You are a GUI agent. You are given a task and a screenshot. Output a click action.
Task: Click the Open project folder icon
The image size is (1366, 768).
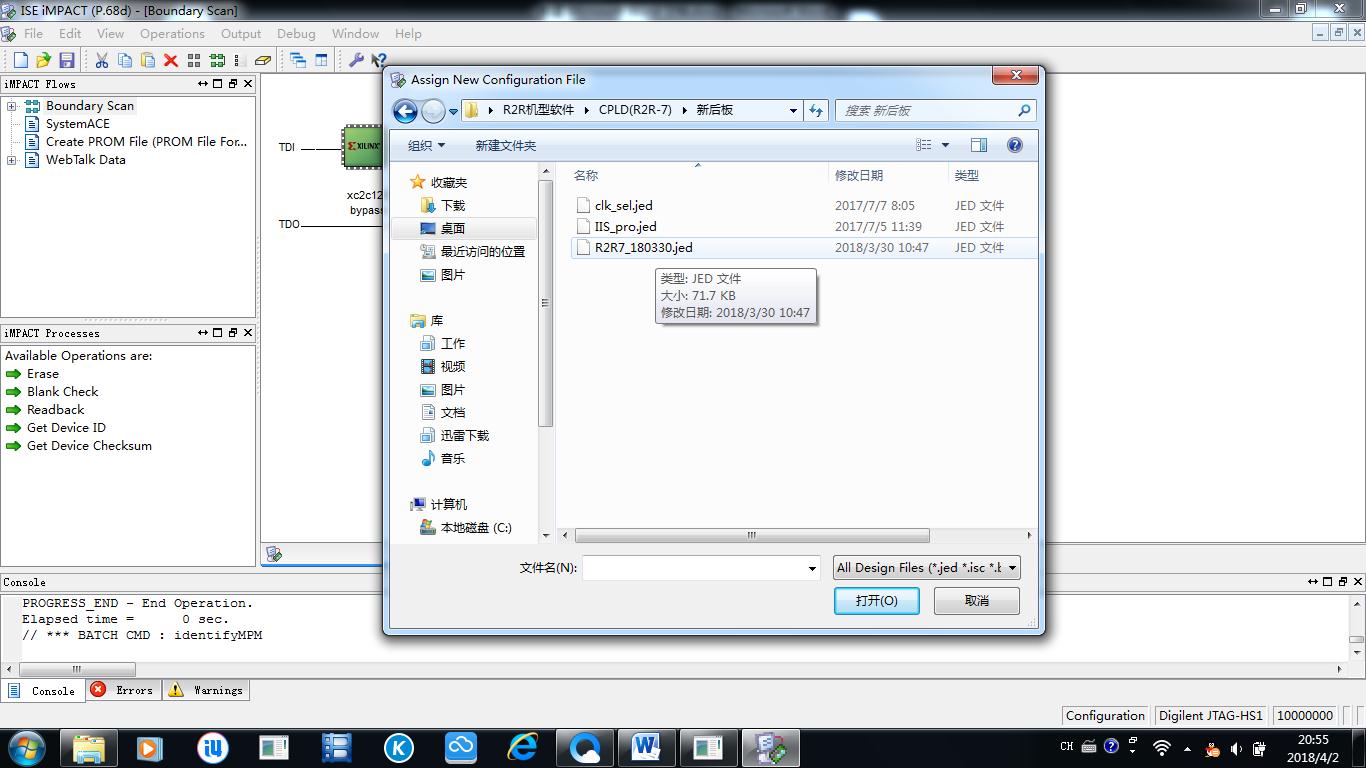point(43,60)
